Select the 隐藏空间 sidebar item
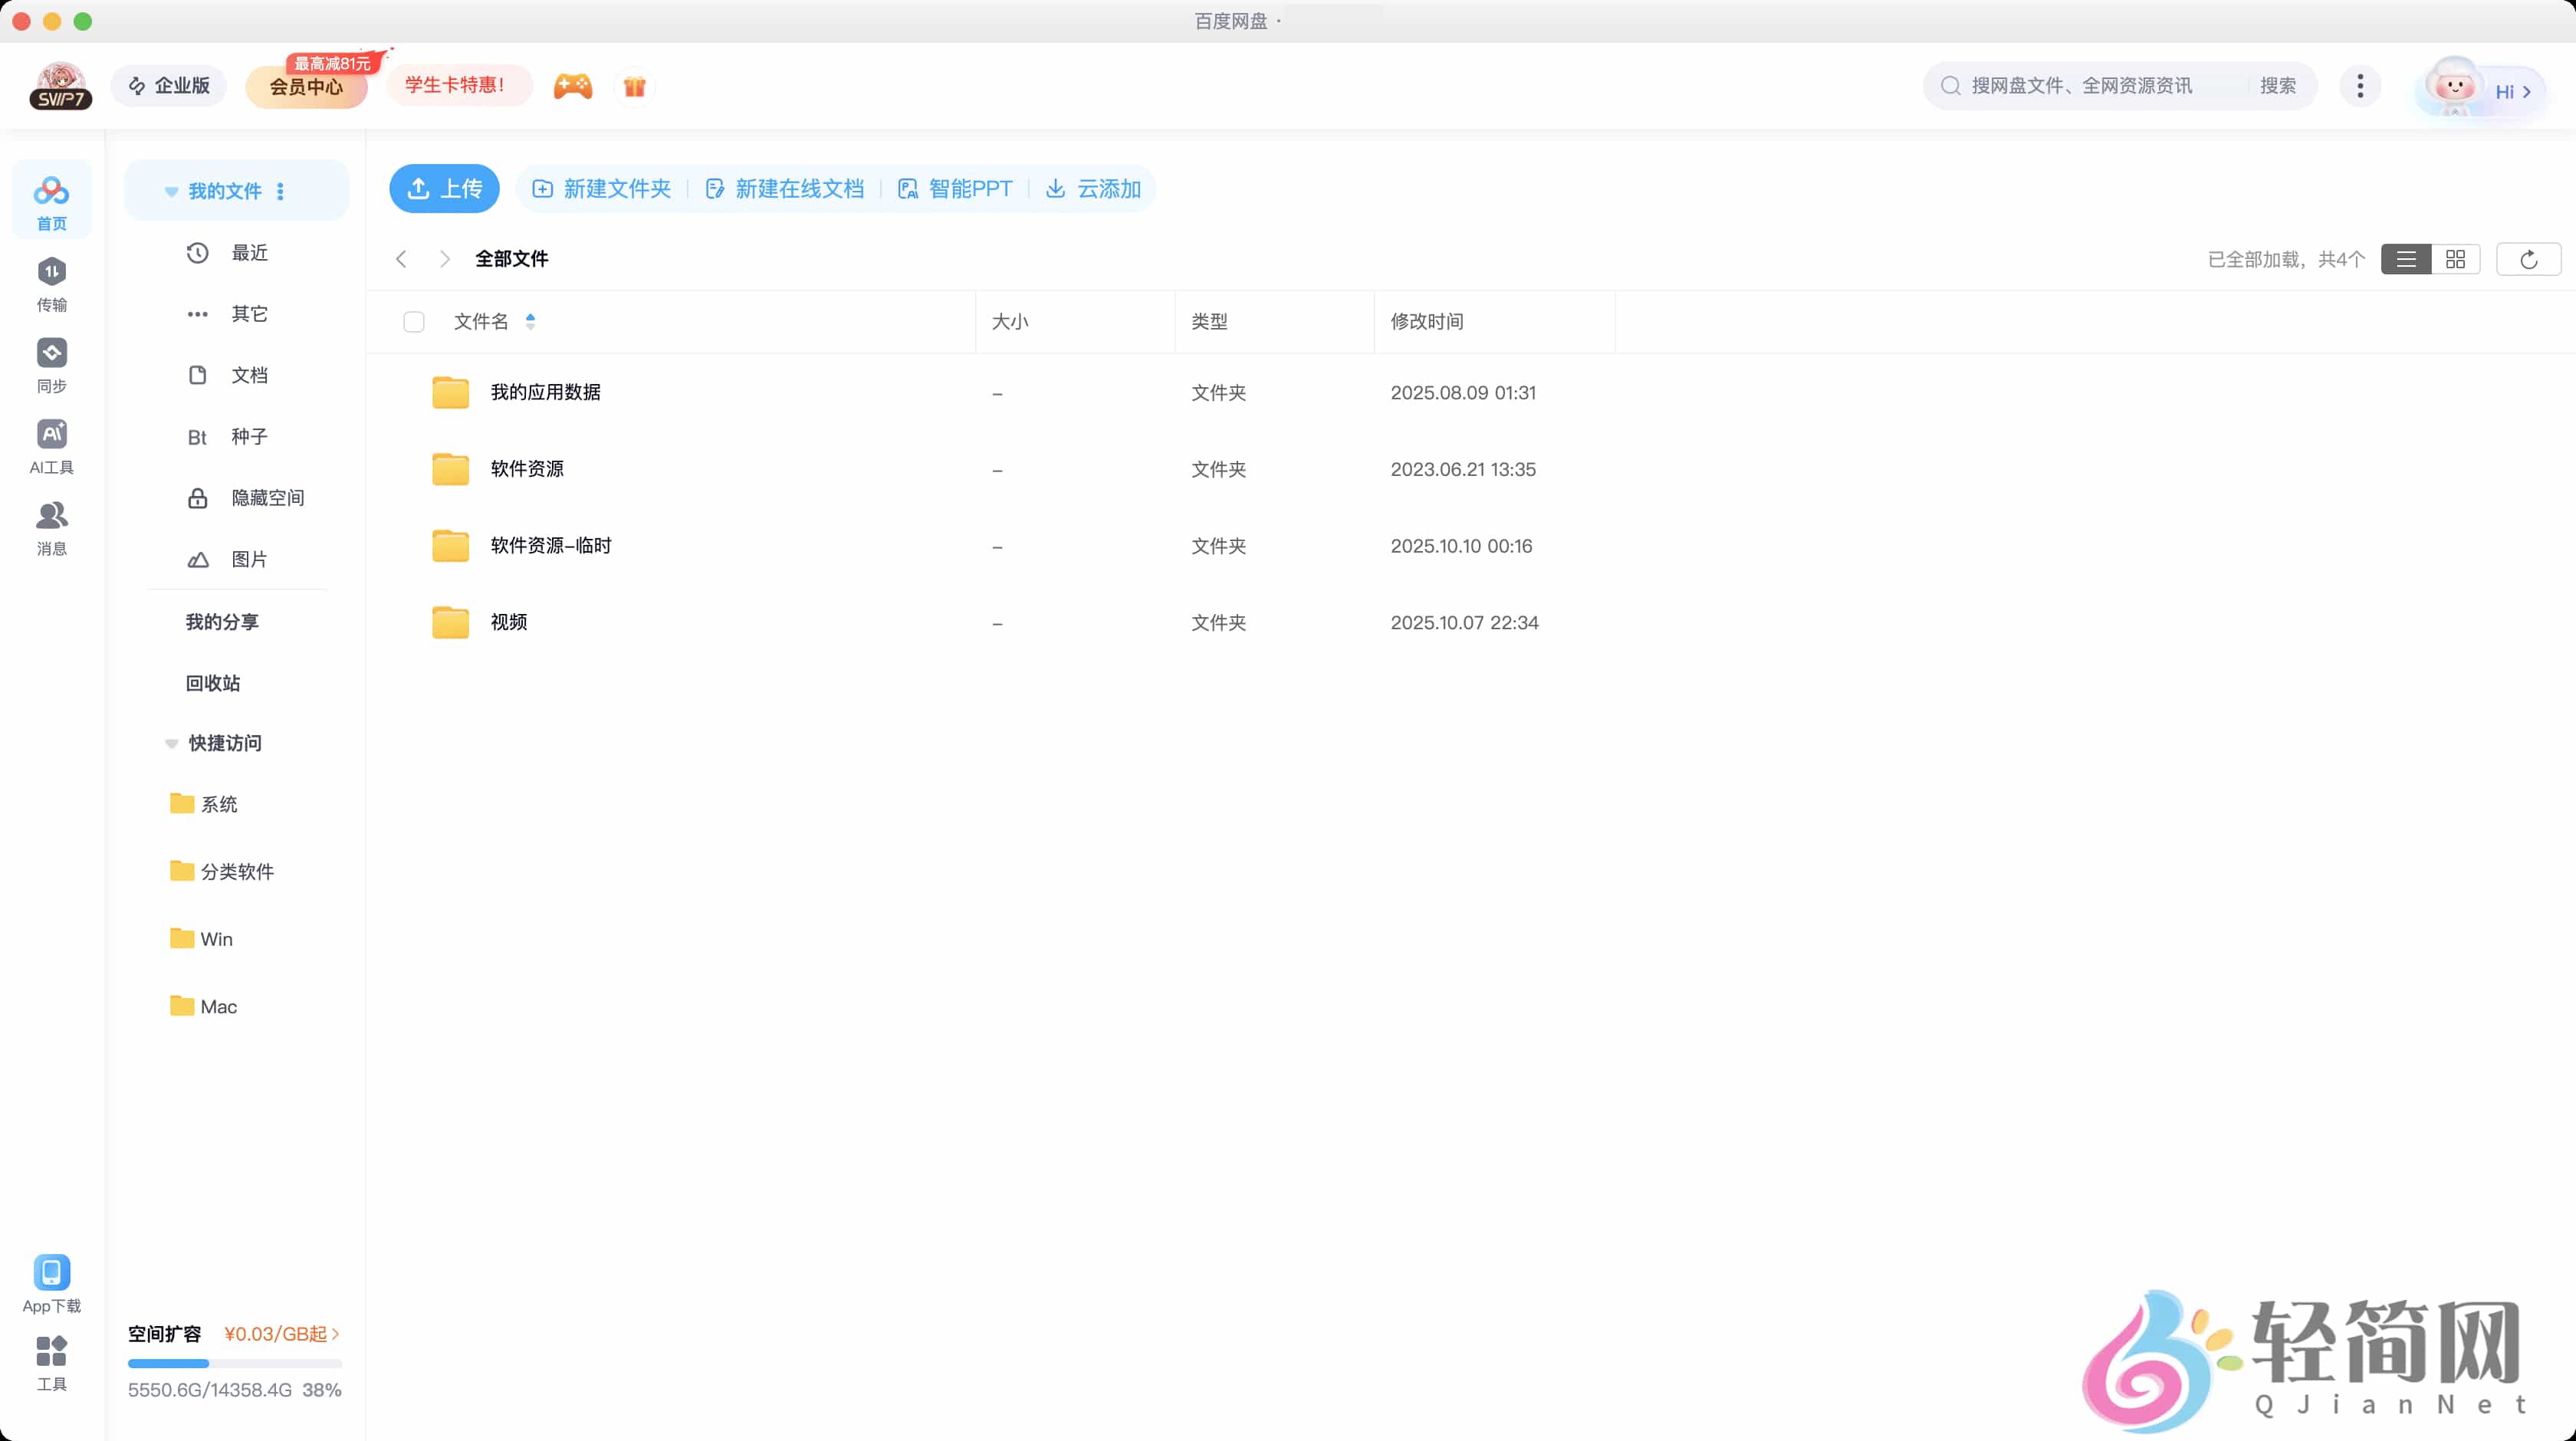The width and height of the screenshot is (2576, 1441). [x=267, y=498]
